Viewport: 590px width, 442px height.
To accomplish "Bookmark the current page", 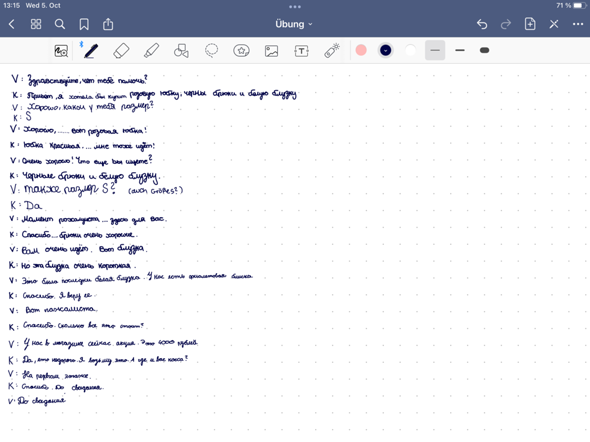I will point(84,24).
